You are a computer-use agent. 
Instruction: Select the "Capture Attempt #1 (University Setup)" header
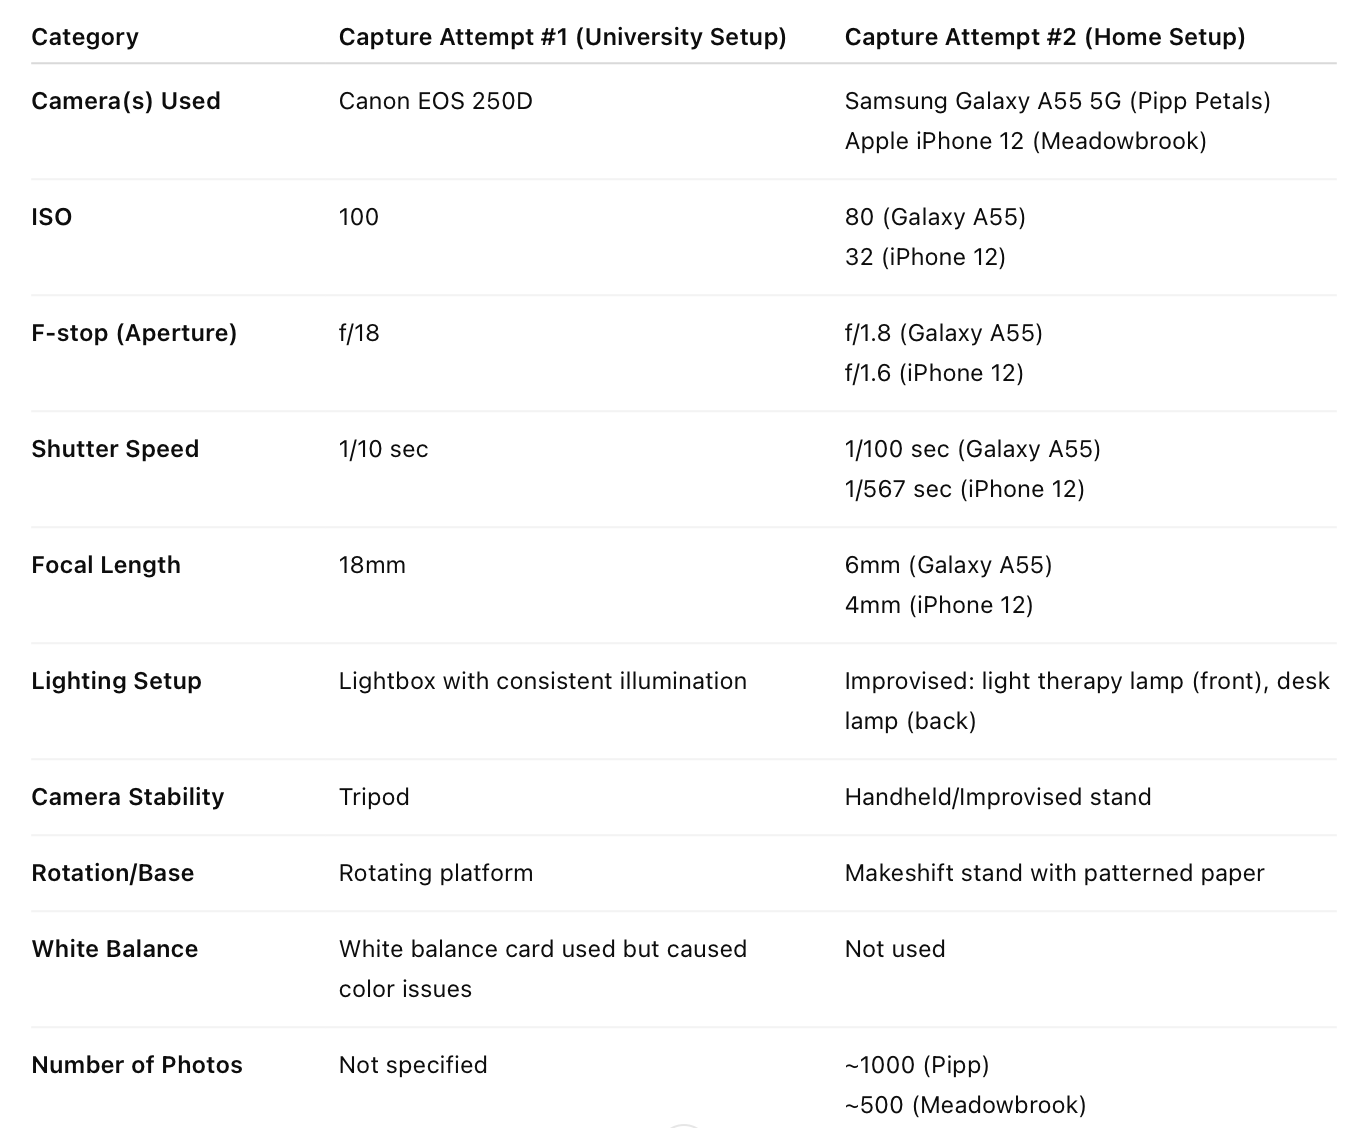click(562, 37)
